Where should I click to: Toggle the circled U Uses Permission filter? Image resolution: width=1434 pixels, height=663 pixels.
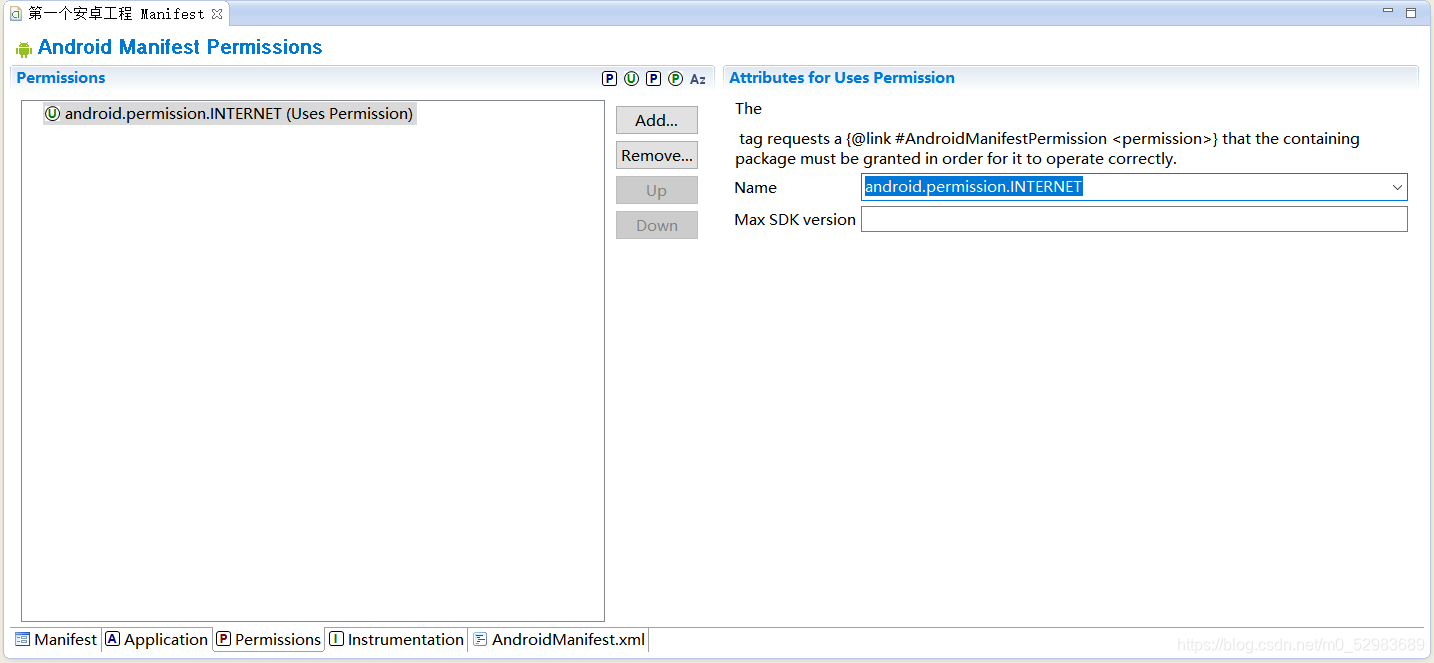pyautogui.click(x=631, y=79)
